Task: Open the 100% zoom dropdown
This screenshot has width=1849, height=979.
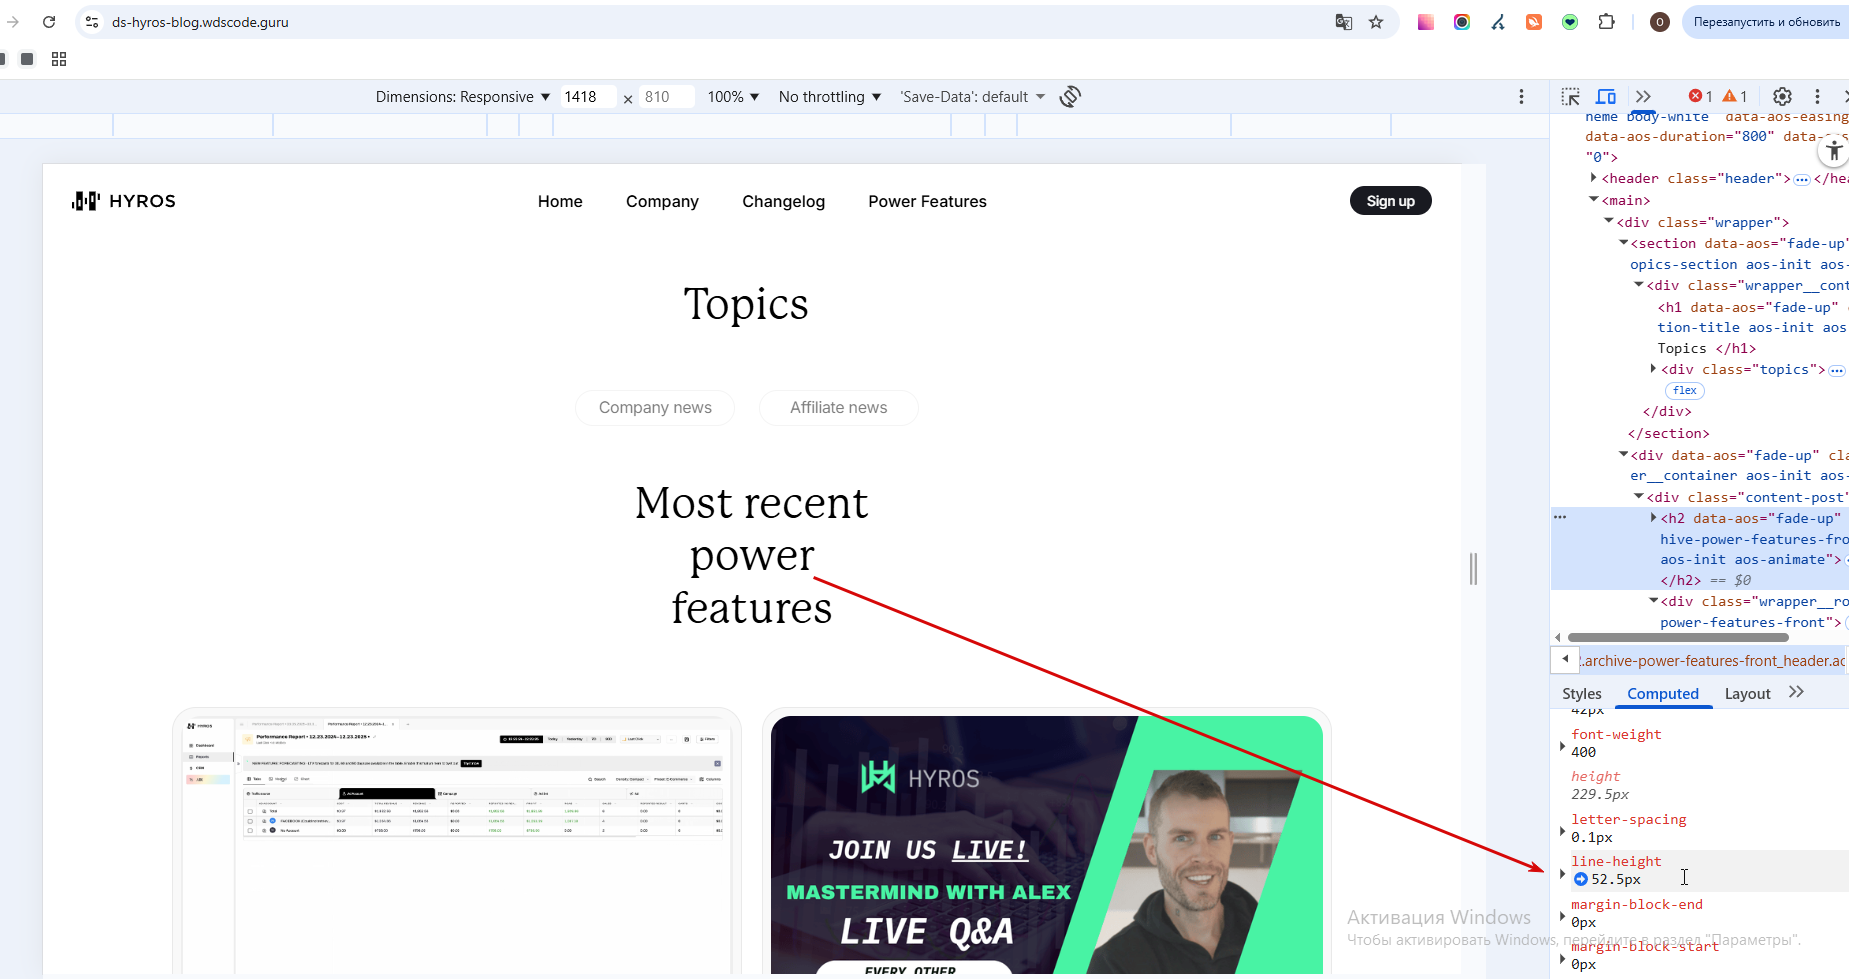Action: 733,96
